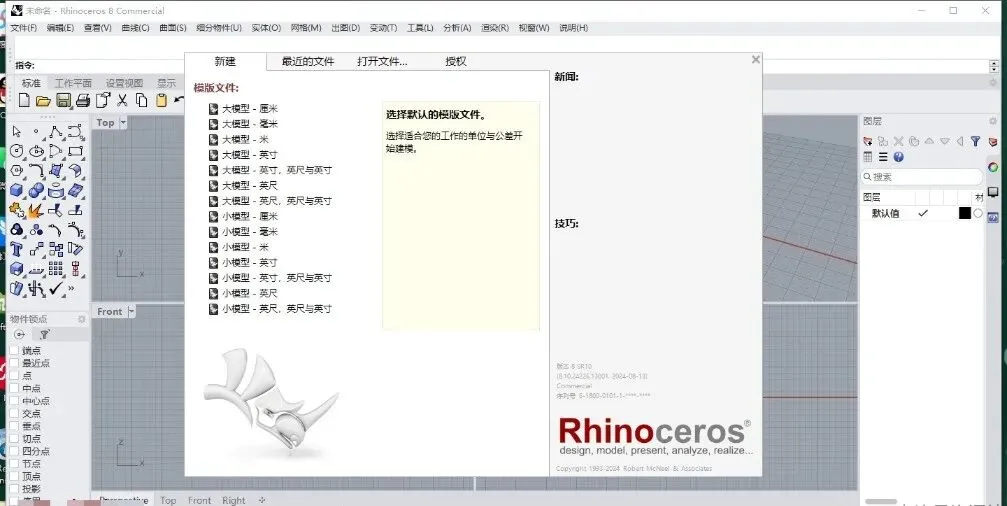
Task: Expand more sidebar tools with chevrons
Action: [x=71, y=288]
